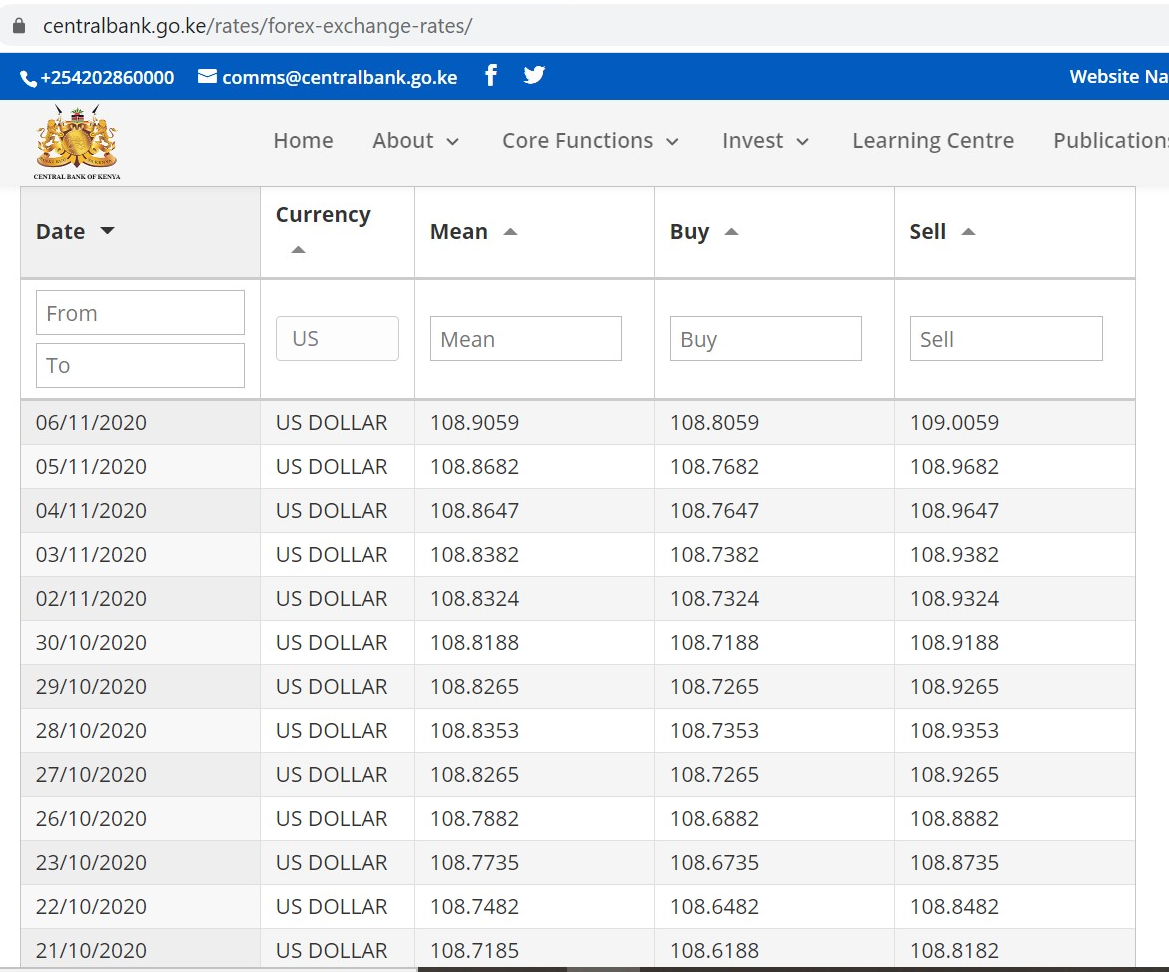
Task: Click the phone icon in top bar
Action: [x=28, y=78]
